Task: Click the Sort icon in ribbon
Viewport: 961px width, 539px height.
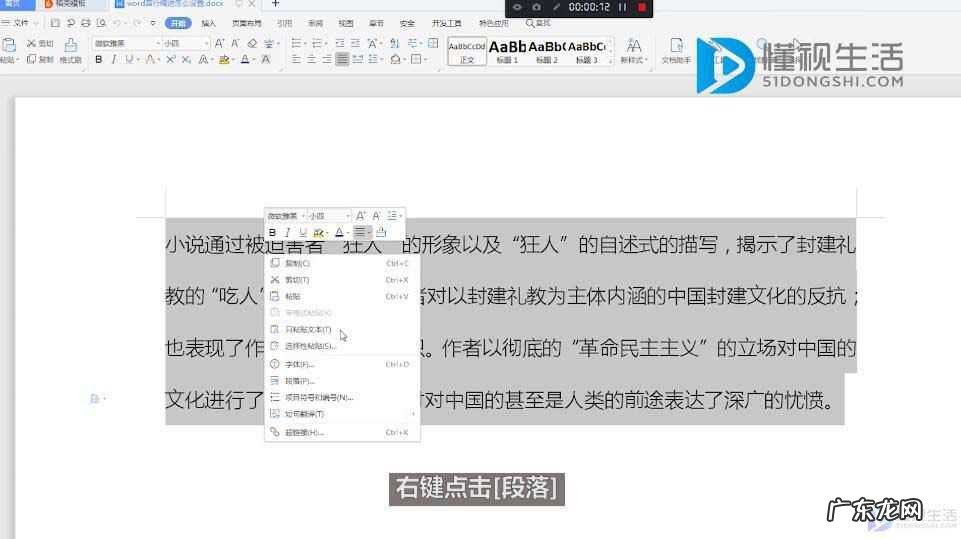Action: (x=395, y=44)
